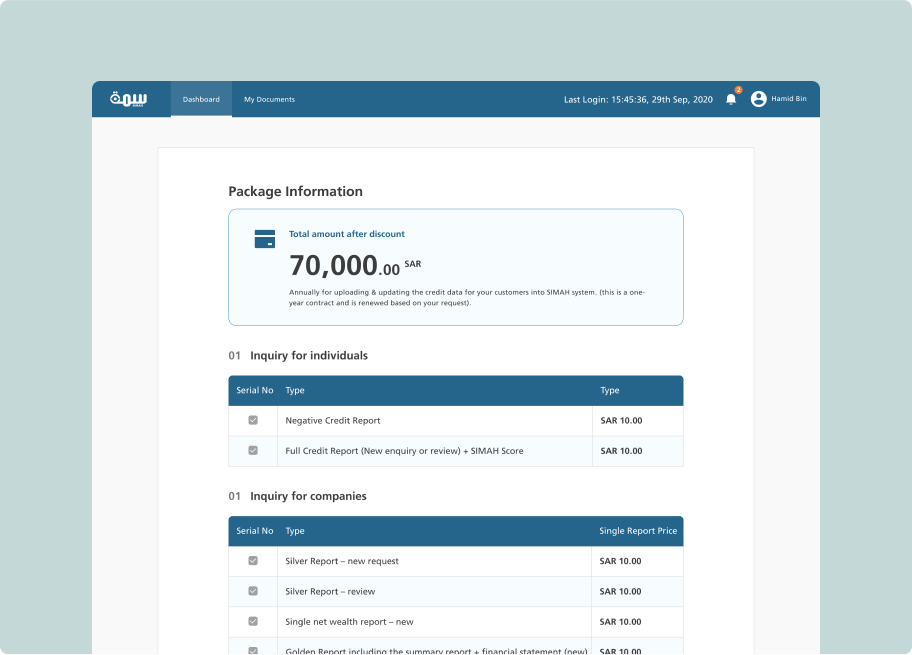Click the 'Single Report Price' column header
The image size is (912, 655).
[638, 531]
